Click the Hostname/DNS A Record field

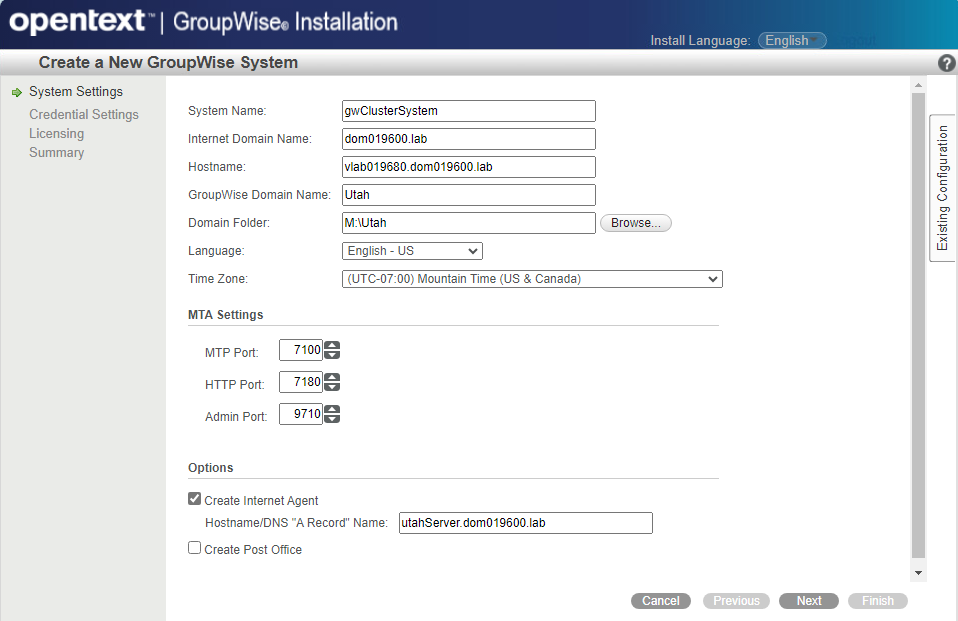pyautogui.click(x=525, y=523)
